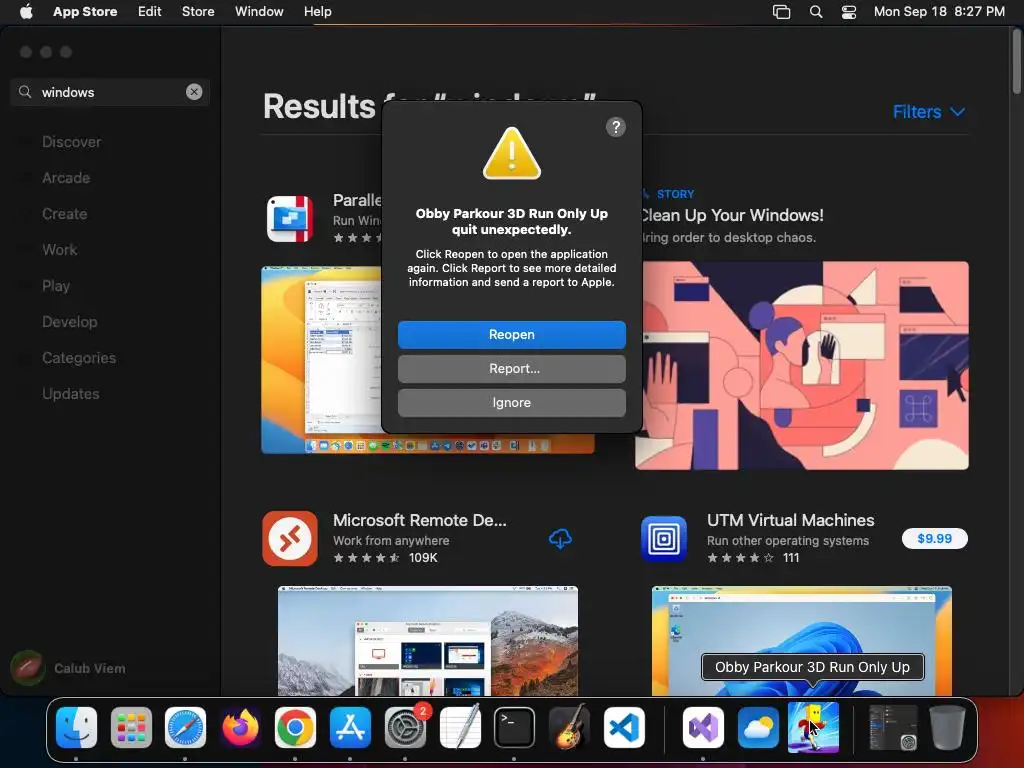This screenshot has height=768, width=1024.
Task: Open the Edit menu
Action: [150, 11]
